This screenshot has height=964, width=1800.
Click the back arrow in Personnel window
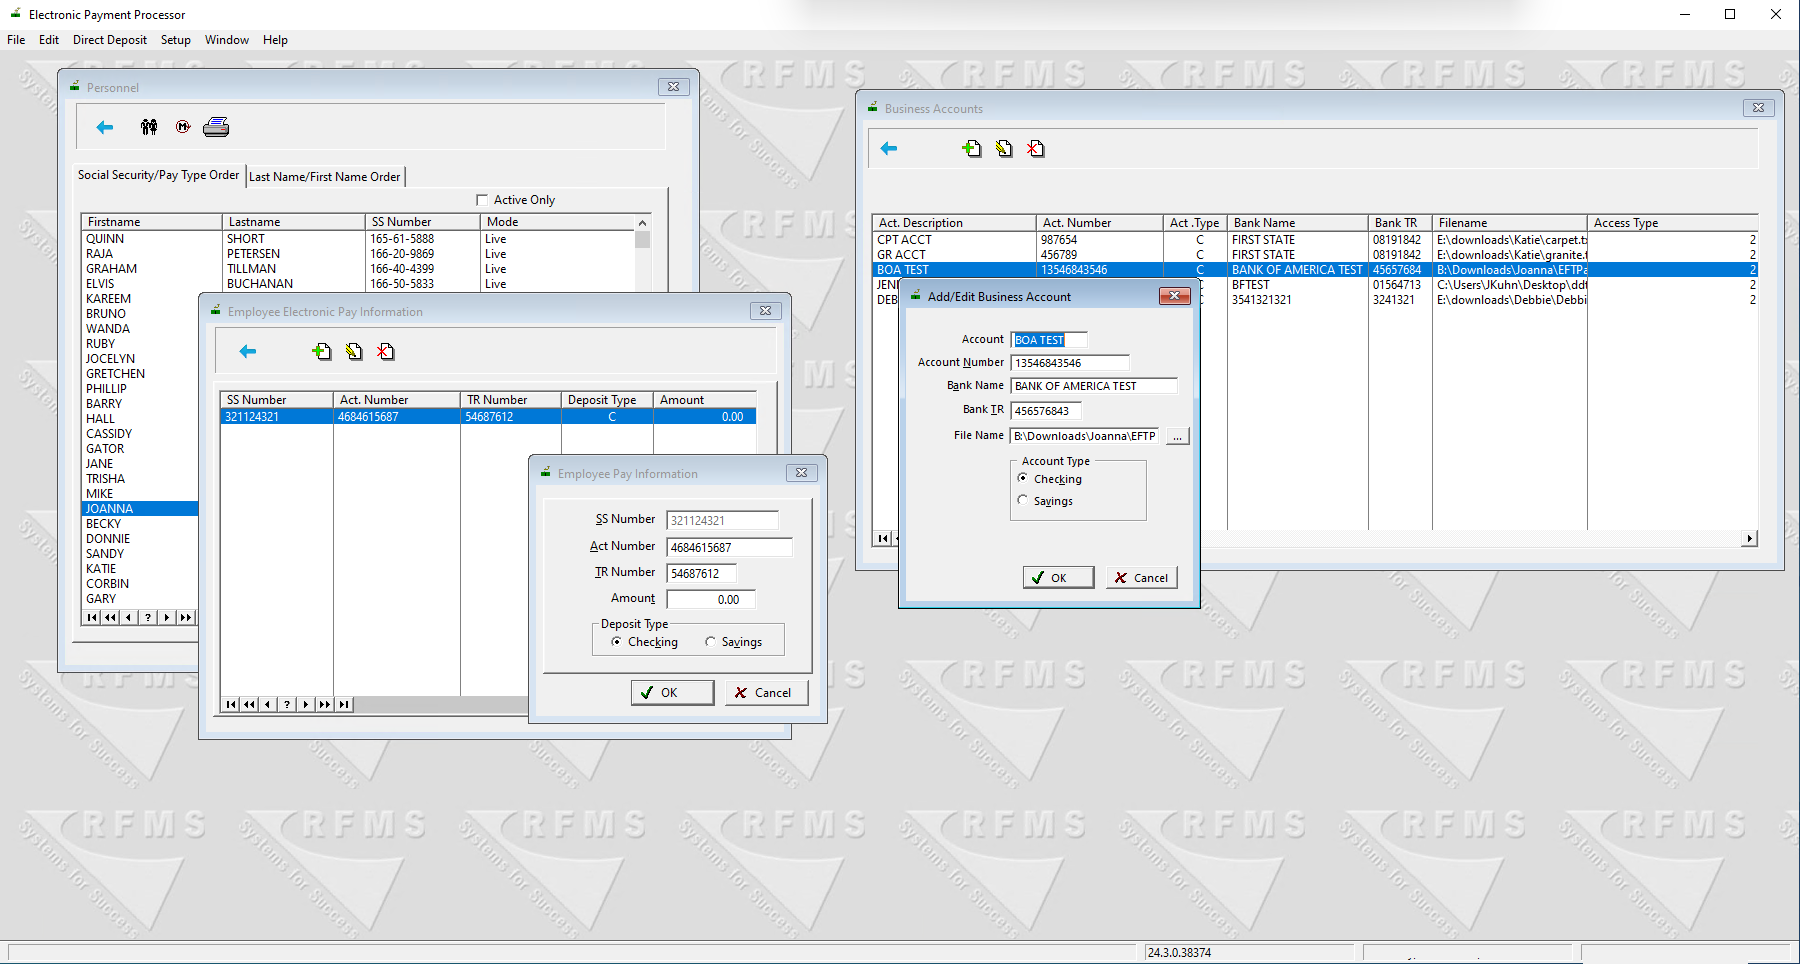tap(104, 126)
